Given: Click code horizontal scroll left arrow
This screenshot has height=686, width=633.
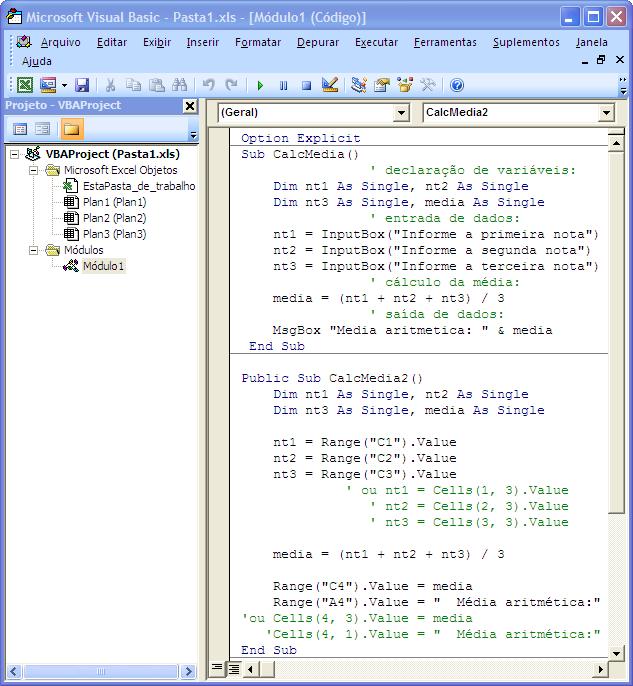Looking at the screenshot, I should (250, 669).
